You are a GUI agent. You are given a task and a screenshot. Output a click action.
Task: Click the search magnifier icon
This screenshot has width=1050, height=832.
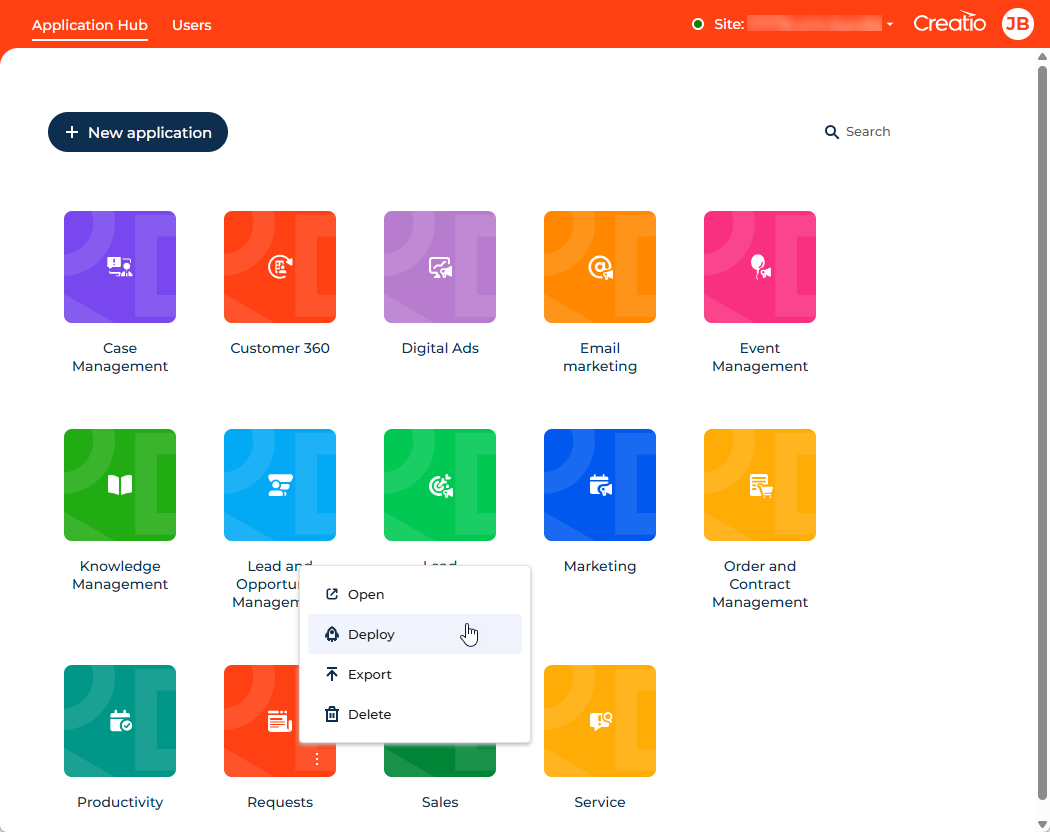(831, 132)
